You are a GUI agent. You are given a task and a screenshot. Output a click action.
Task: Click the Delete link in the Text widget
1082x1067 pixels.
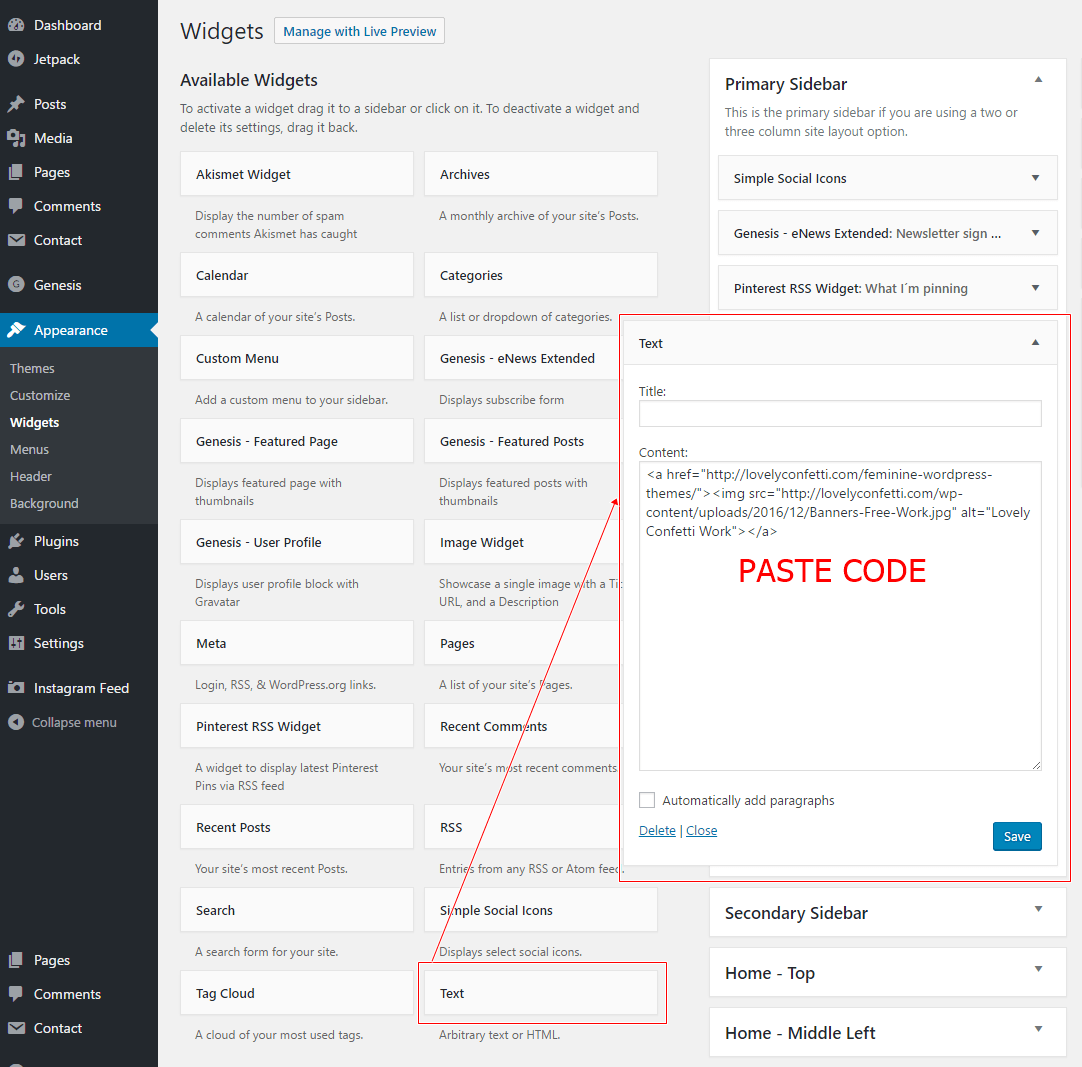click(x=657, y=830)
